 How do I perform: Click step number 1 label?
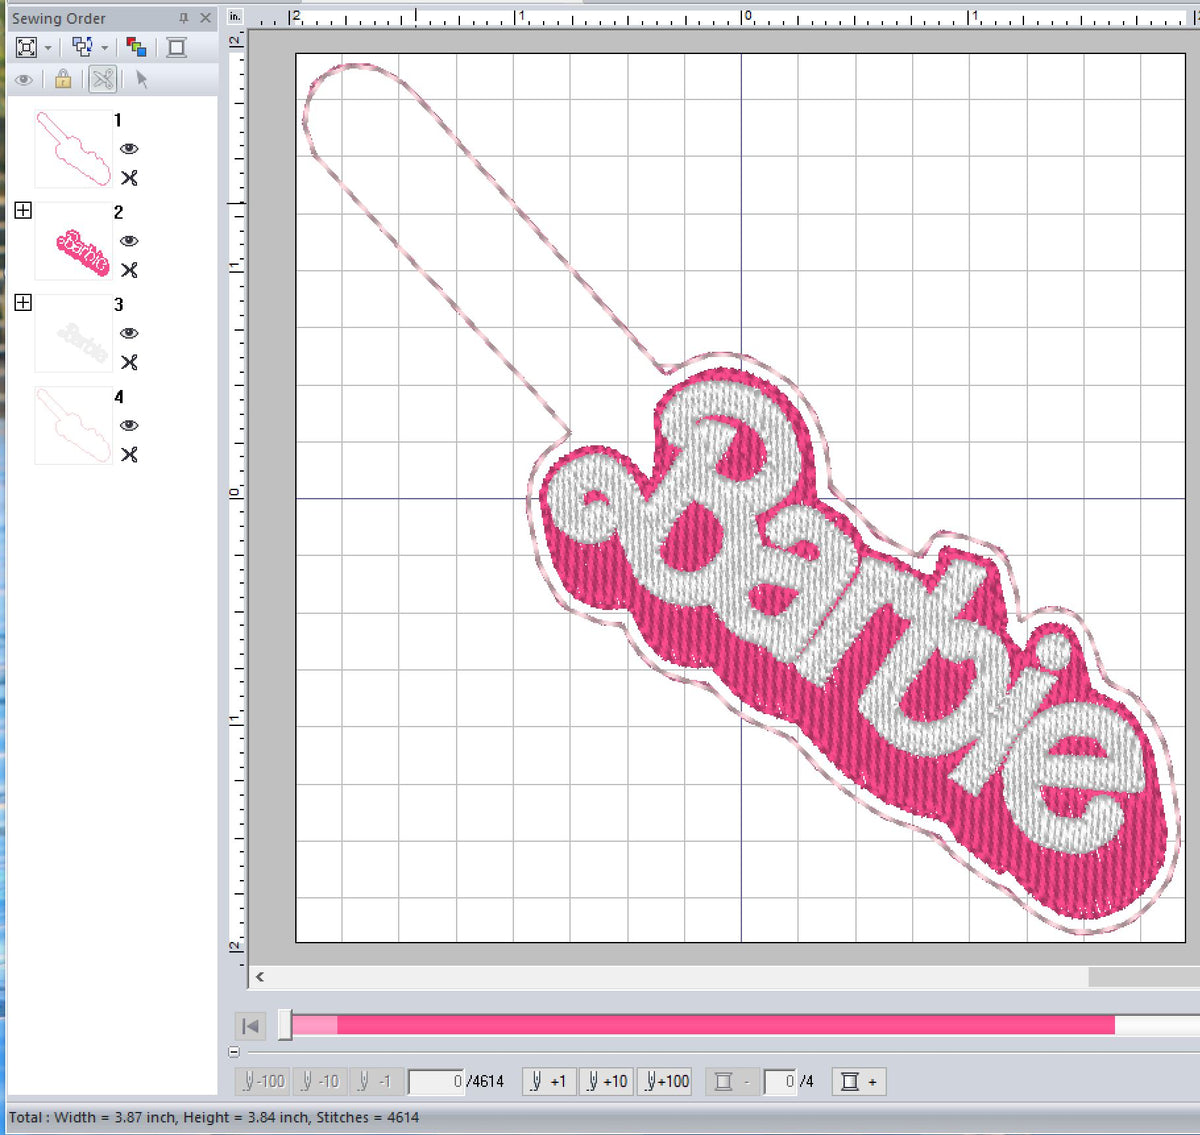point(118,120)
